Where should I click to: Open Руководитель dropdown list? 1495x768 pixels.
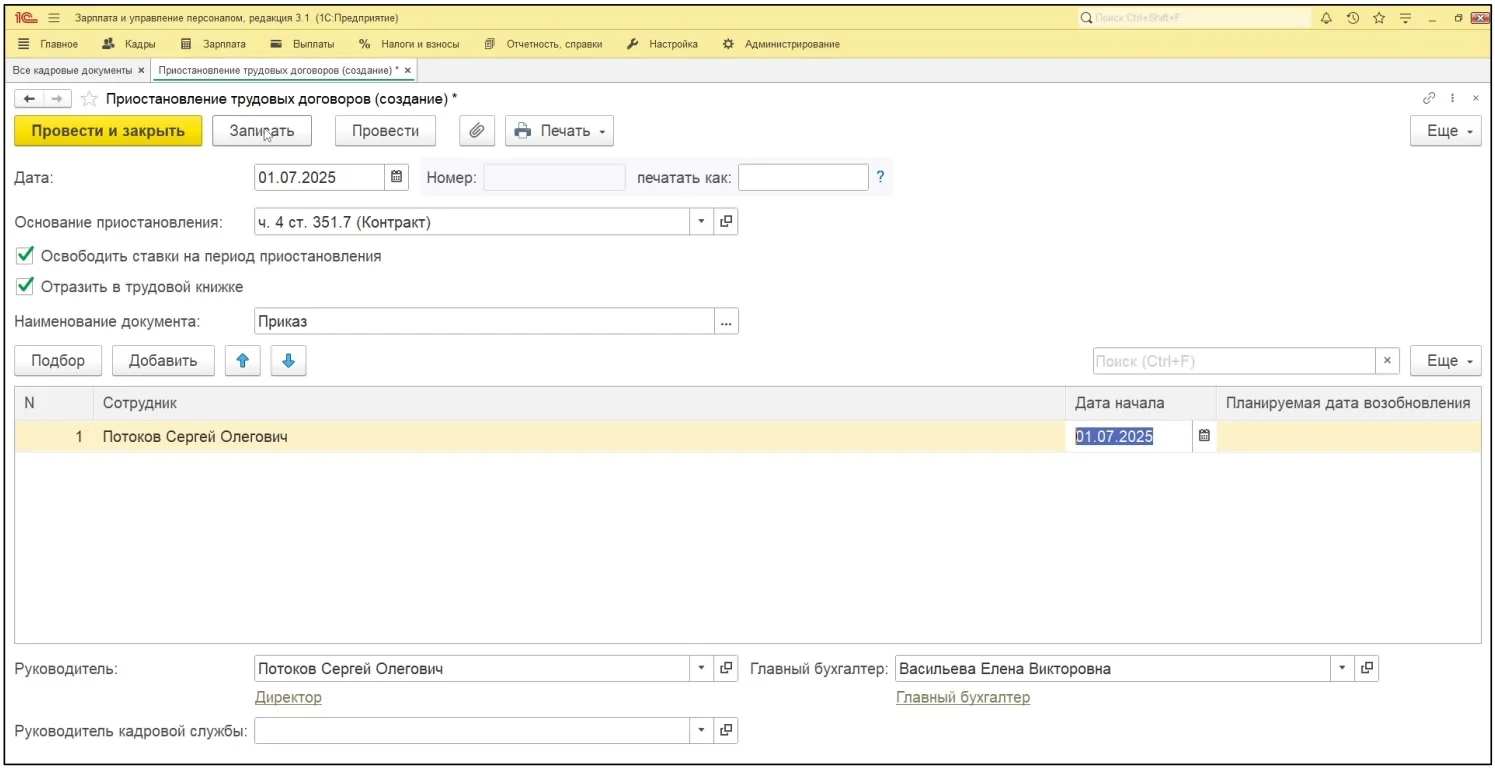tap(701, 669)
